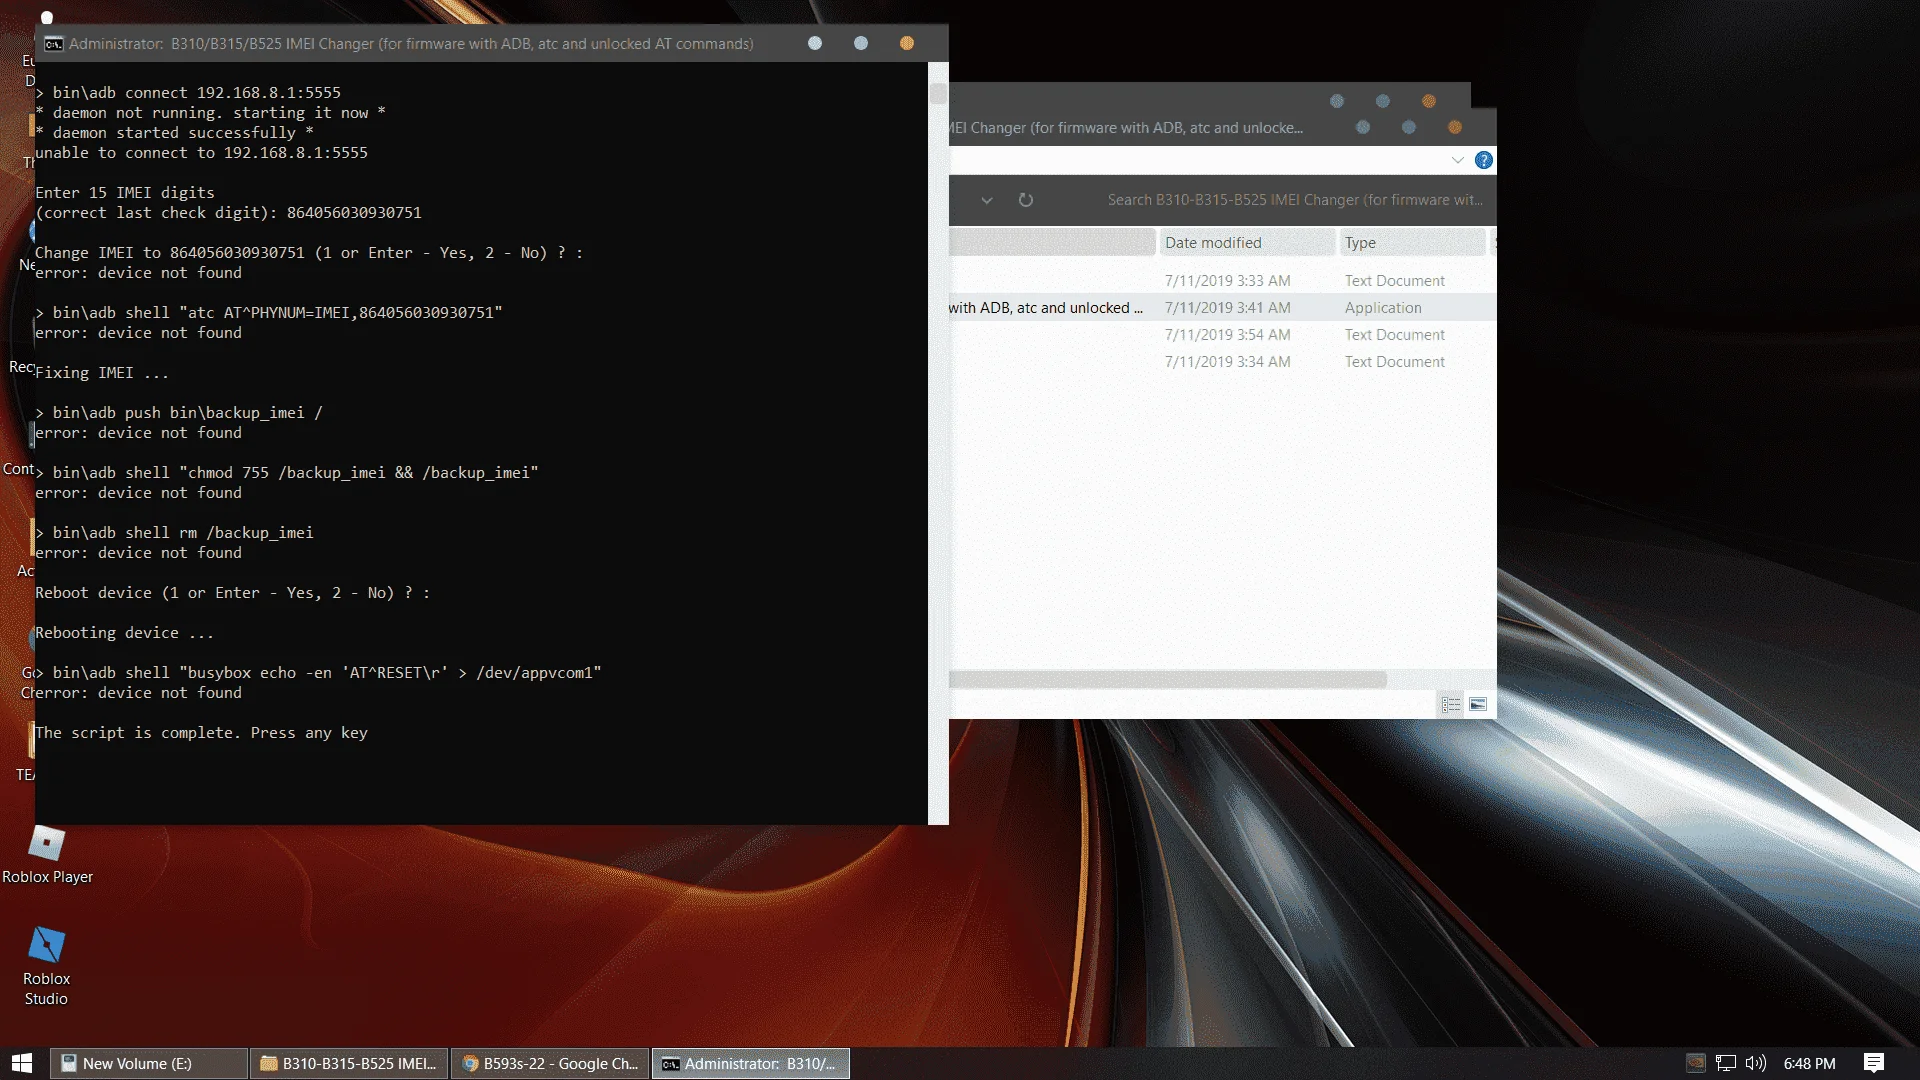Open the volume icon in system tray

click(x=1755, y=1063)
